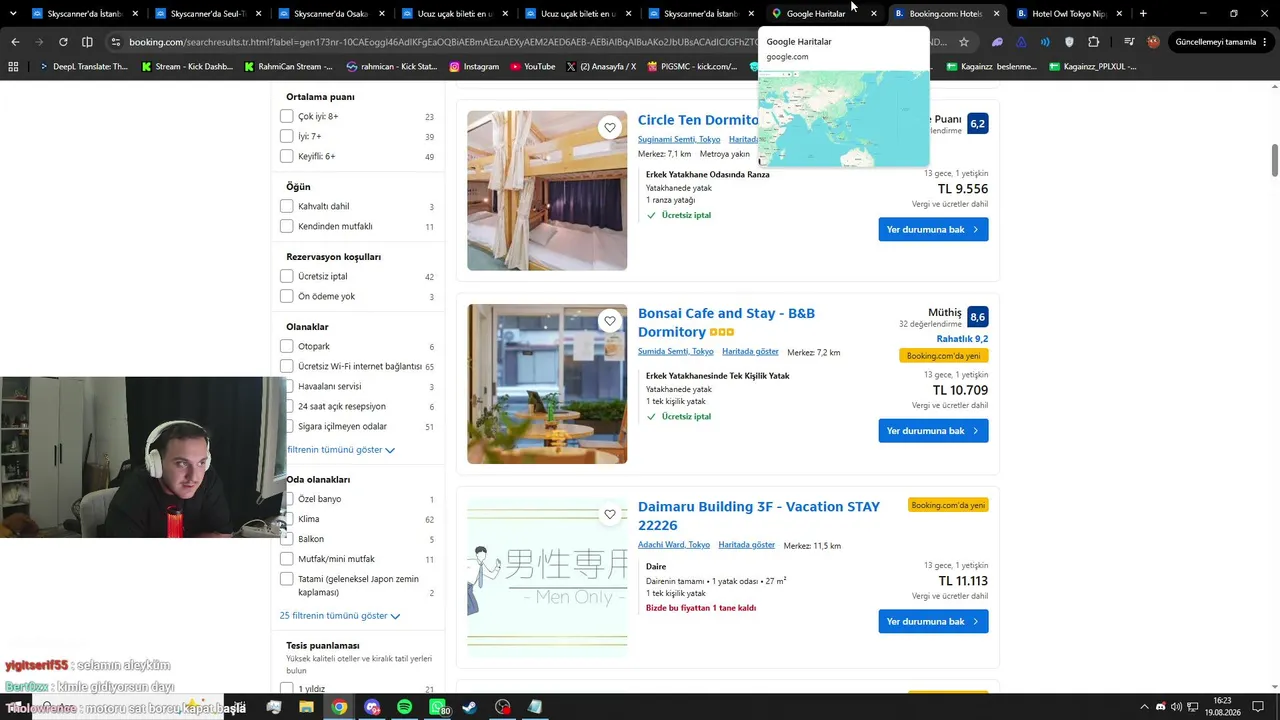Go back with the browser back arrow

(x=15, y=42)
